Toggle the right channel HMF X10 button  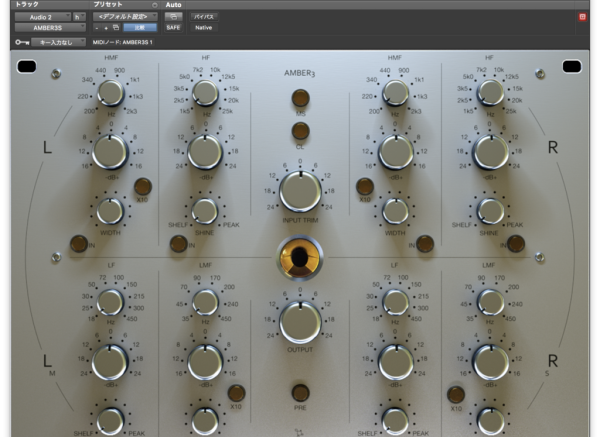coord(365,186)
